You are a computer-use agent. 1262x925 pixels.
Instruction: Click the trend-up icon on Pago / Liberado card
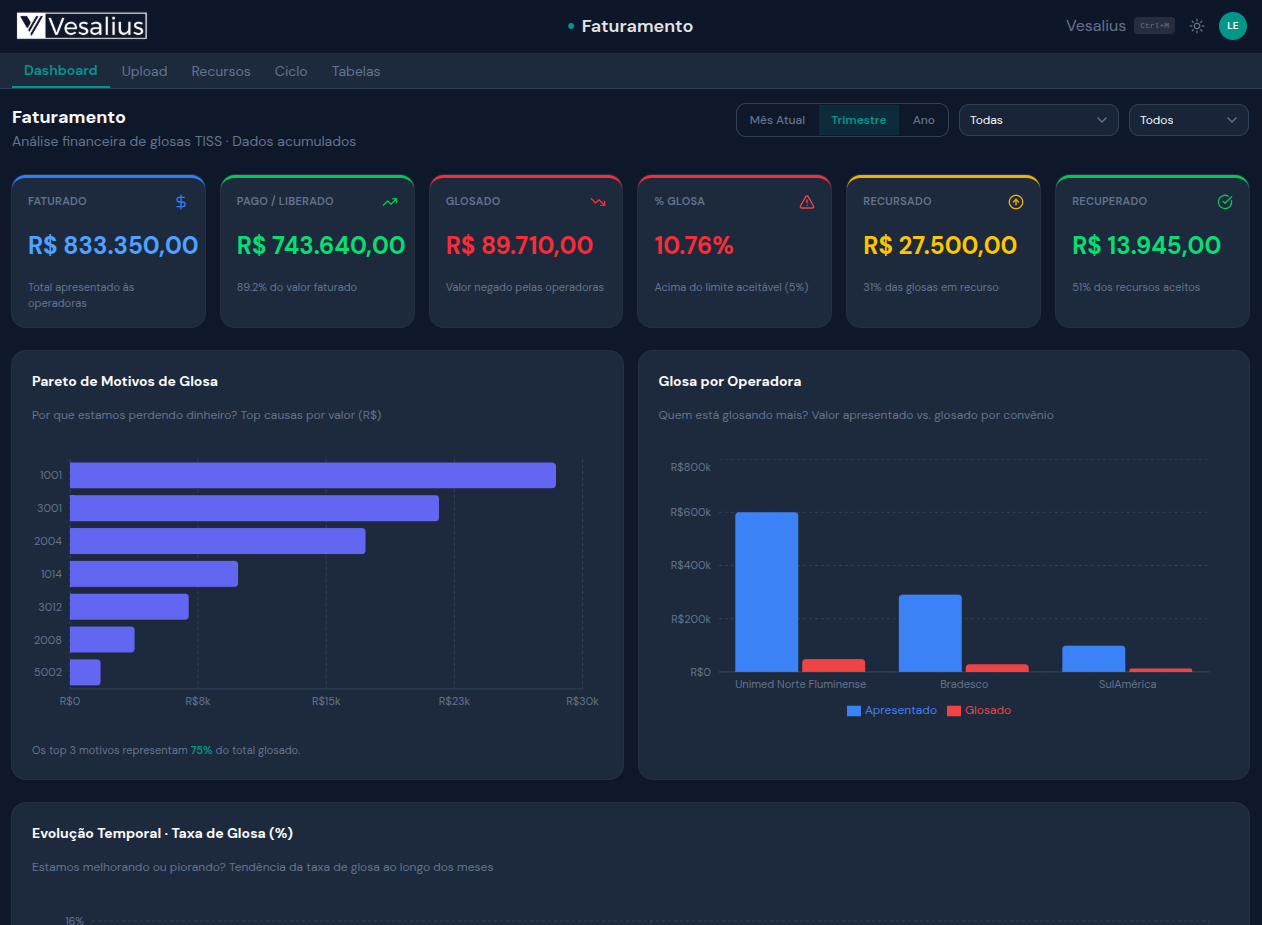tap(390, 201)
